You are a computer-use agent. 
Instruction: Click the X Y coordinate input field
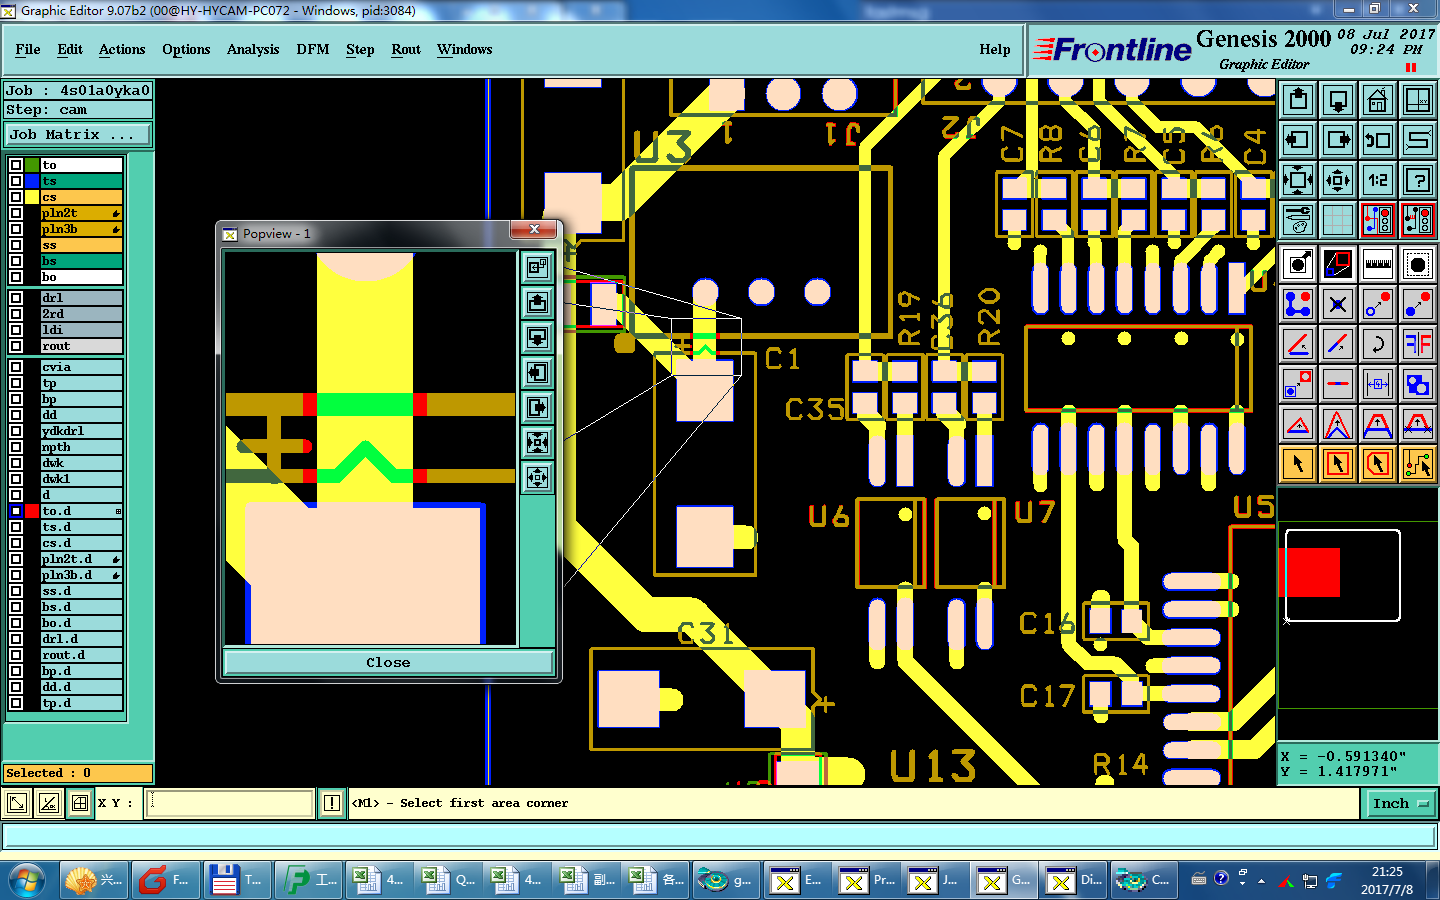pos(230,803)
